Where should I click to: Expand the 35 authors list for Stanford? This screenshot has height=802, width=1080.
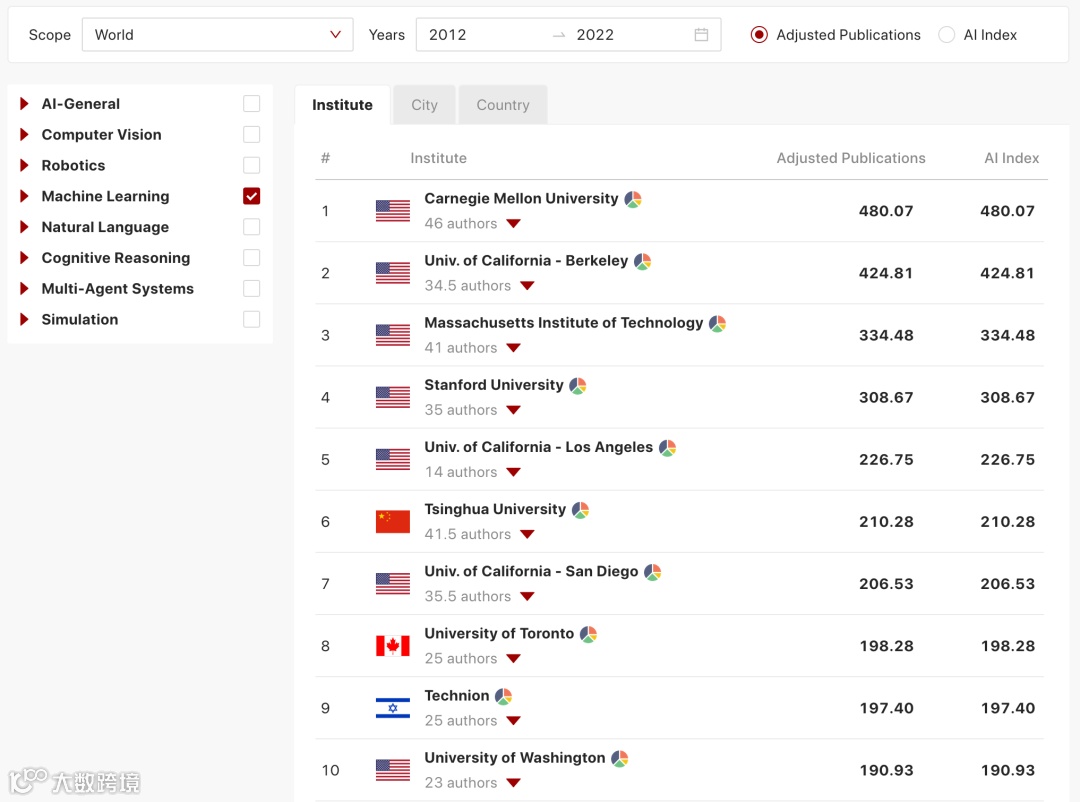[x=513, y=410]
